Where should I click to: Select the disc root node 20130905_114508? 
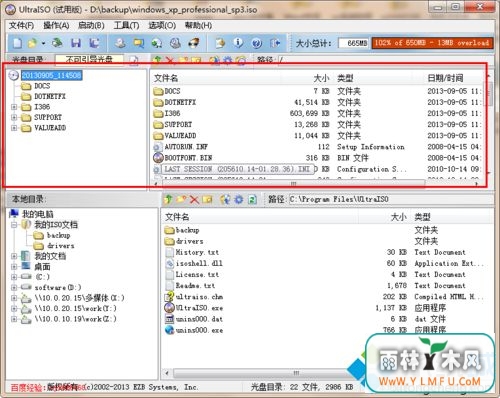[51, 75]
